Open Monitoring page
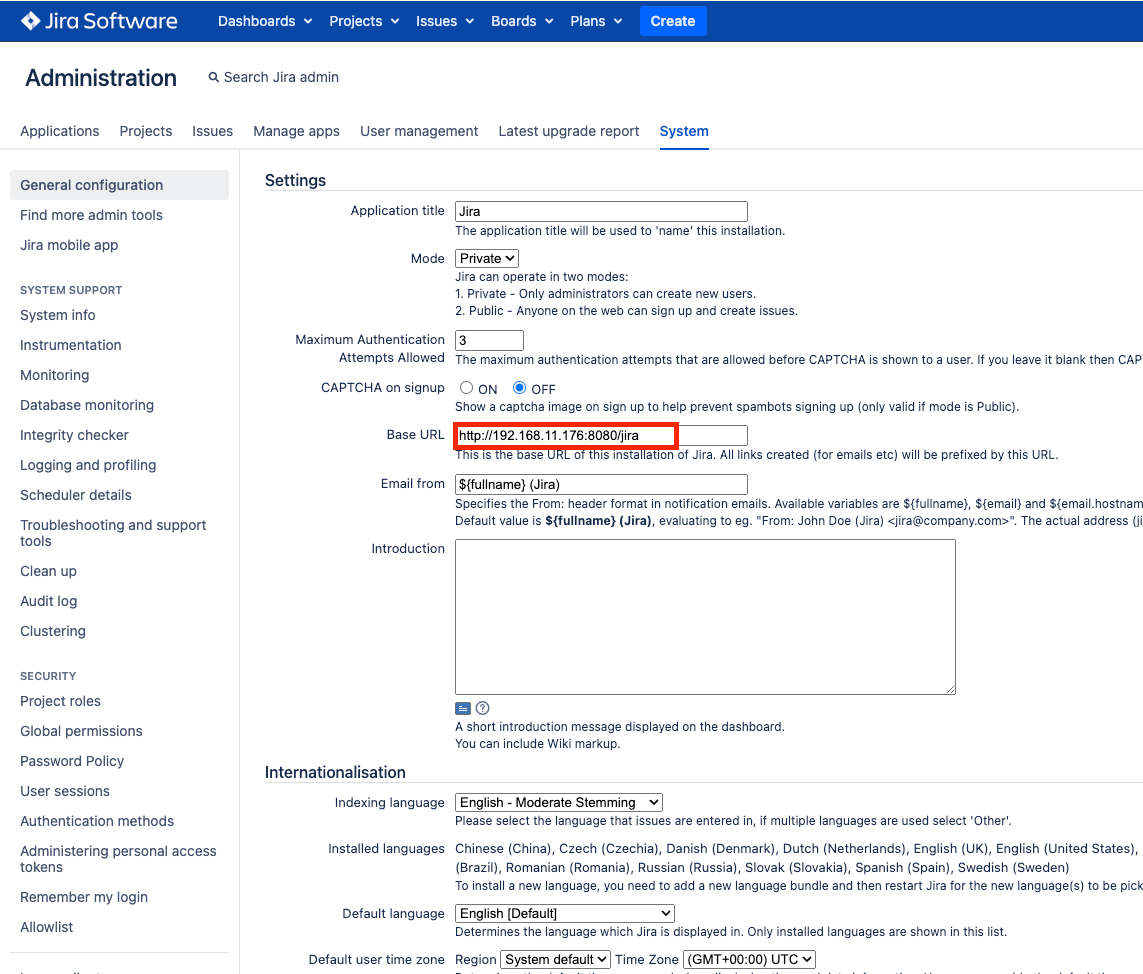The image size is (1143, 974). pos(55,375)
